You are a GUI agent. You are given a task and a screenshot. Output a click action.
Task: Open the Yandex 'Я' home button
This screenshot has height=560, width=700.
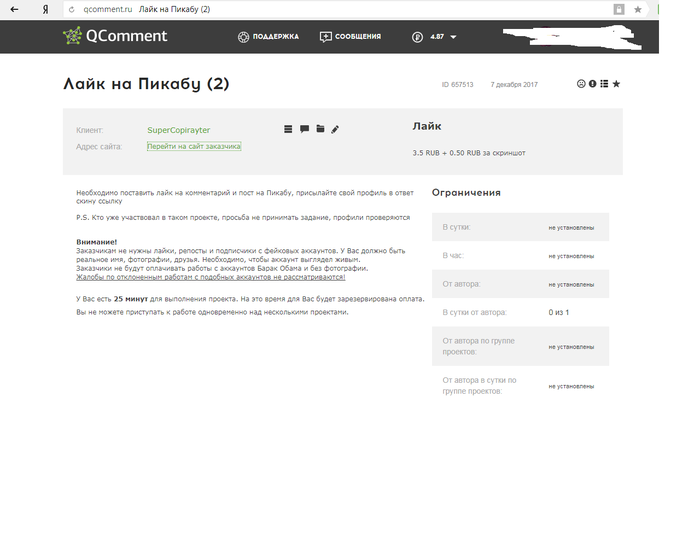(45, 9)
